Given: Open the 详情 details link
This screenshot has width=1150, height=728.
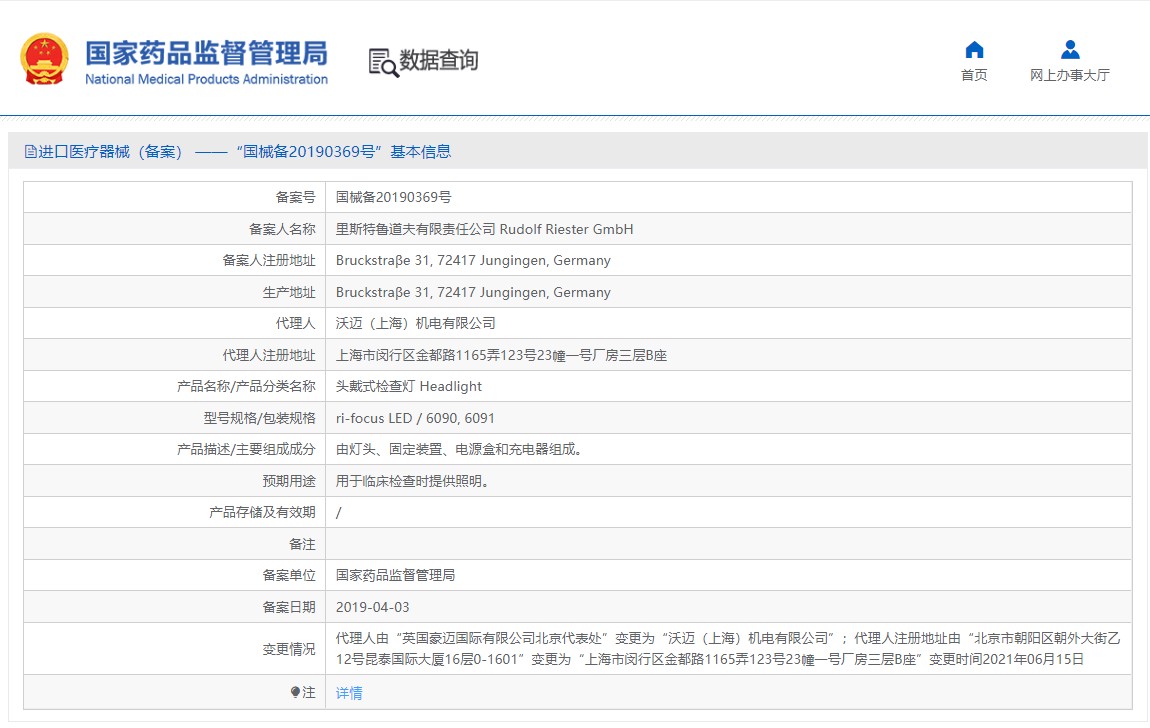Looking at the screenshot, I should pyautogui.click(x=349, y=693).
